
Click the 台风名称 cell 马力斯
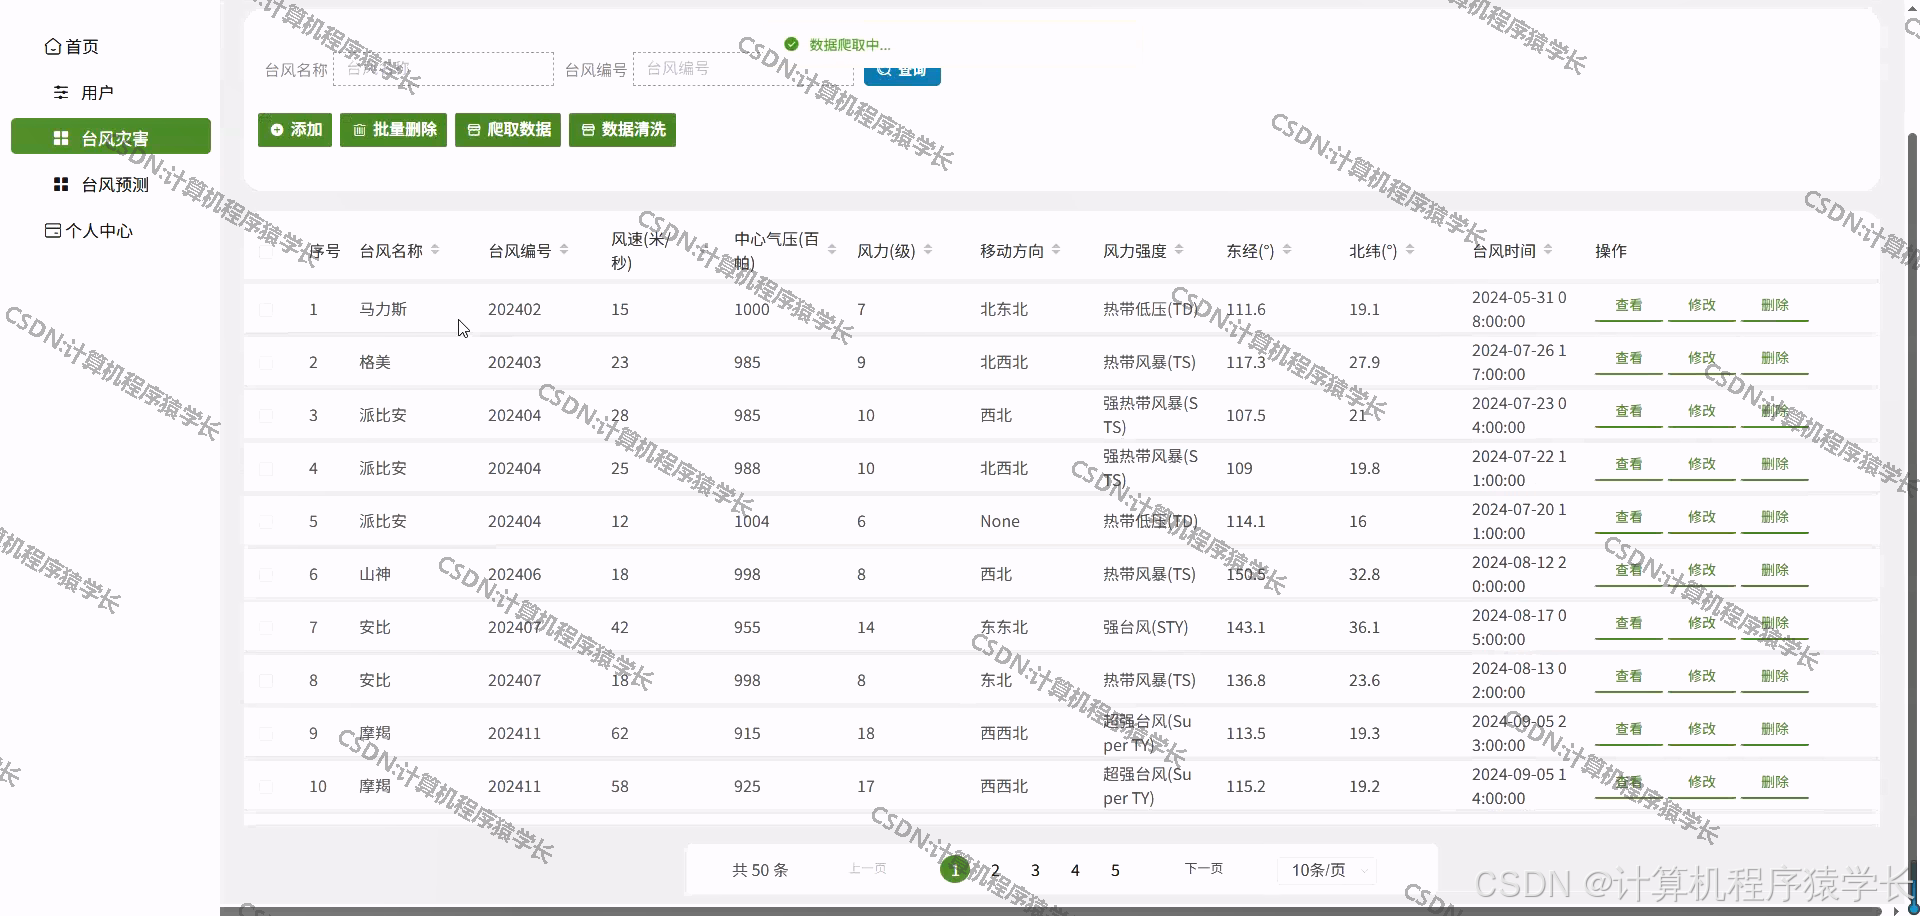point(383,310)
